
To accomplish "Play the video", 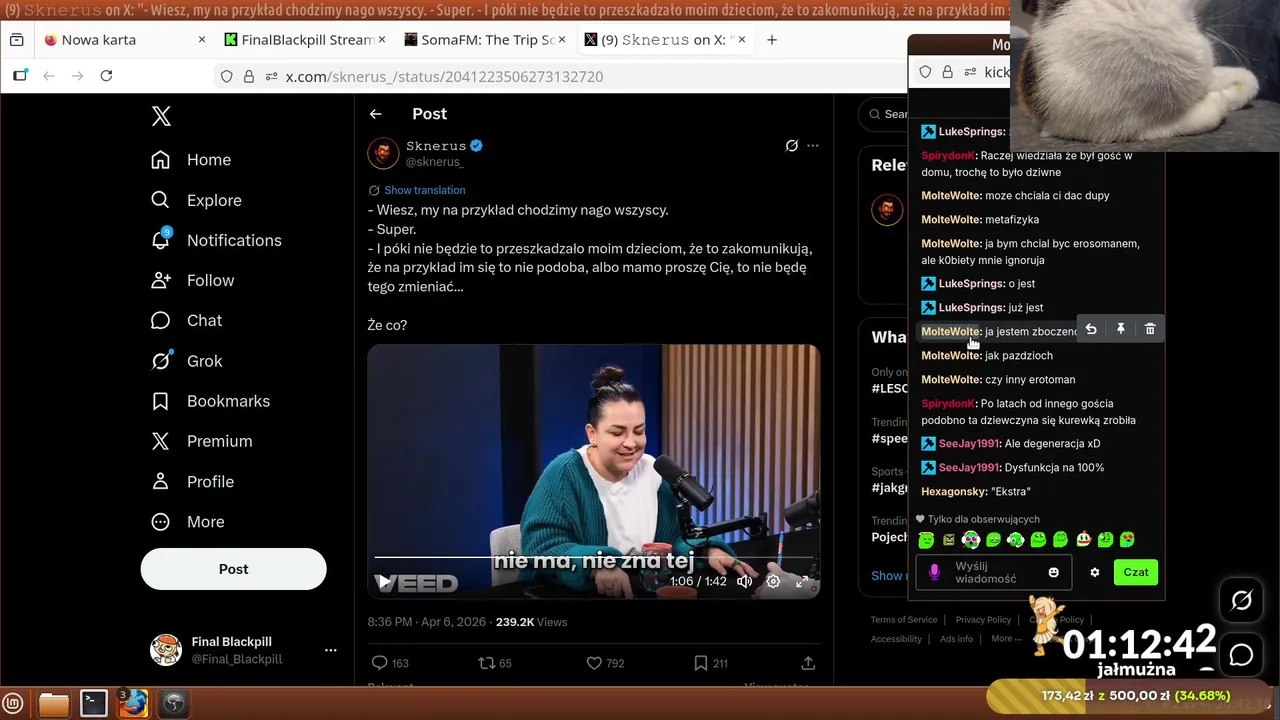I will tap(384, 581).
